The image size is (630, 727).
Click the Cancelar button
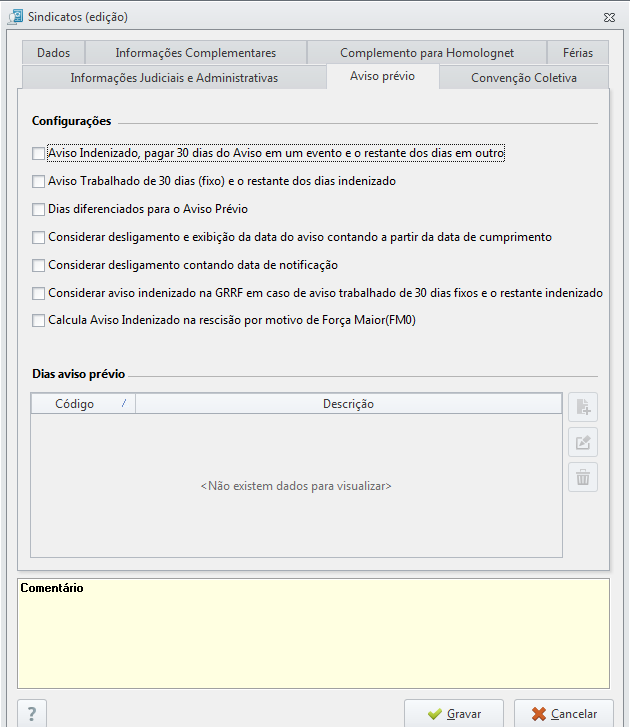[x=564, y=714]
